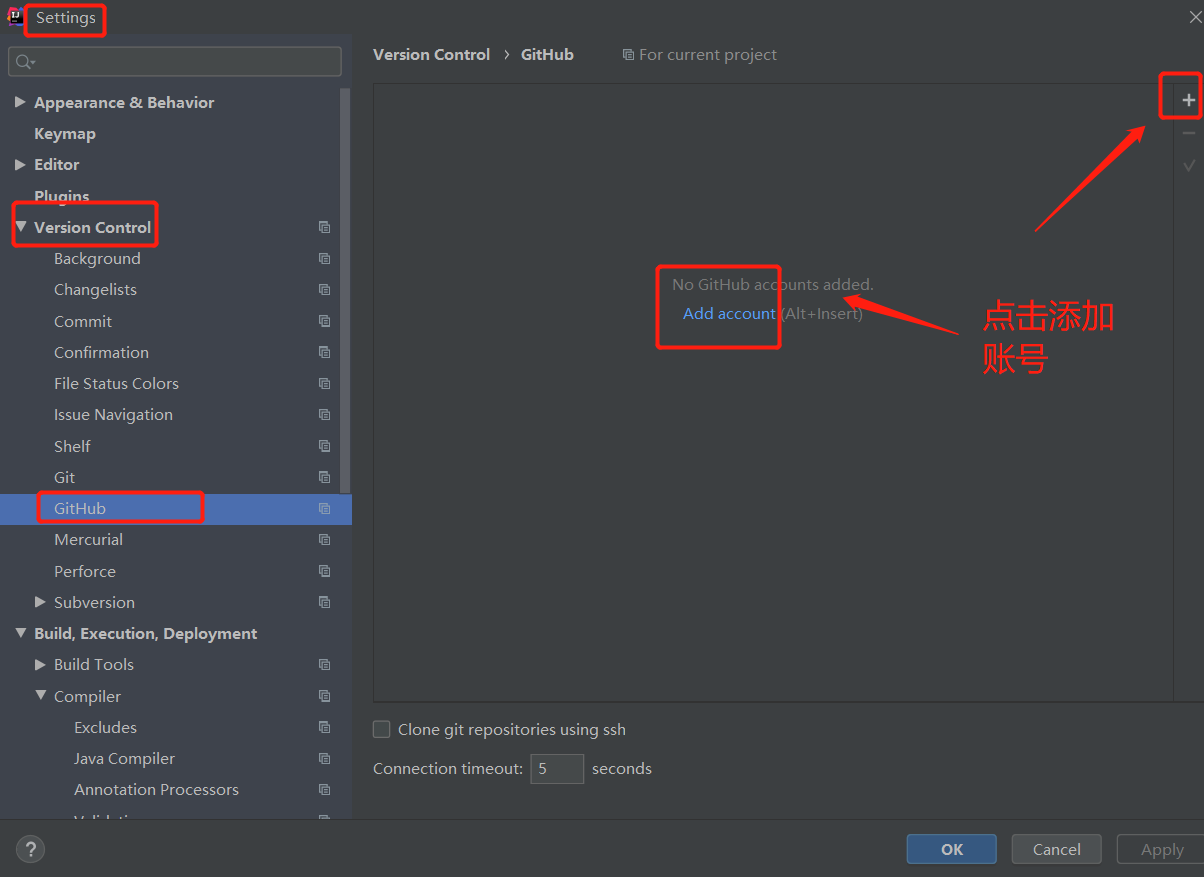Click project-level icon beside Confirmation
Screen dimensions: 1204x877
324,352
